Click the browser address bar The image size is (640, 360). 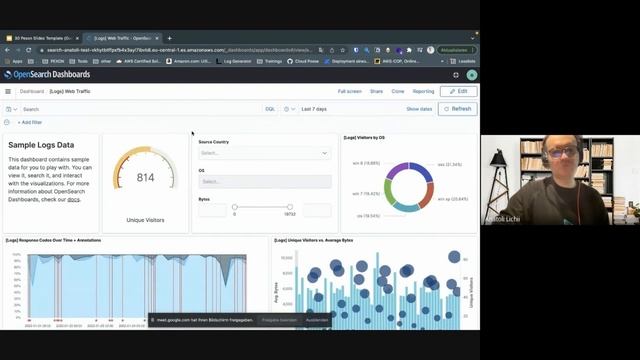[x=180, y=50]
